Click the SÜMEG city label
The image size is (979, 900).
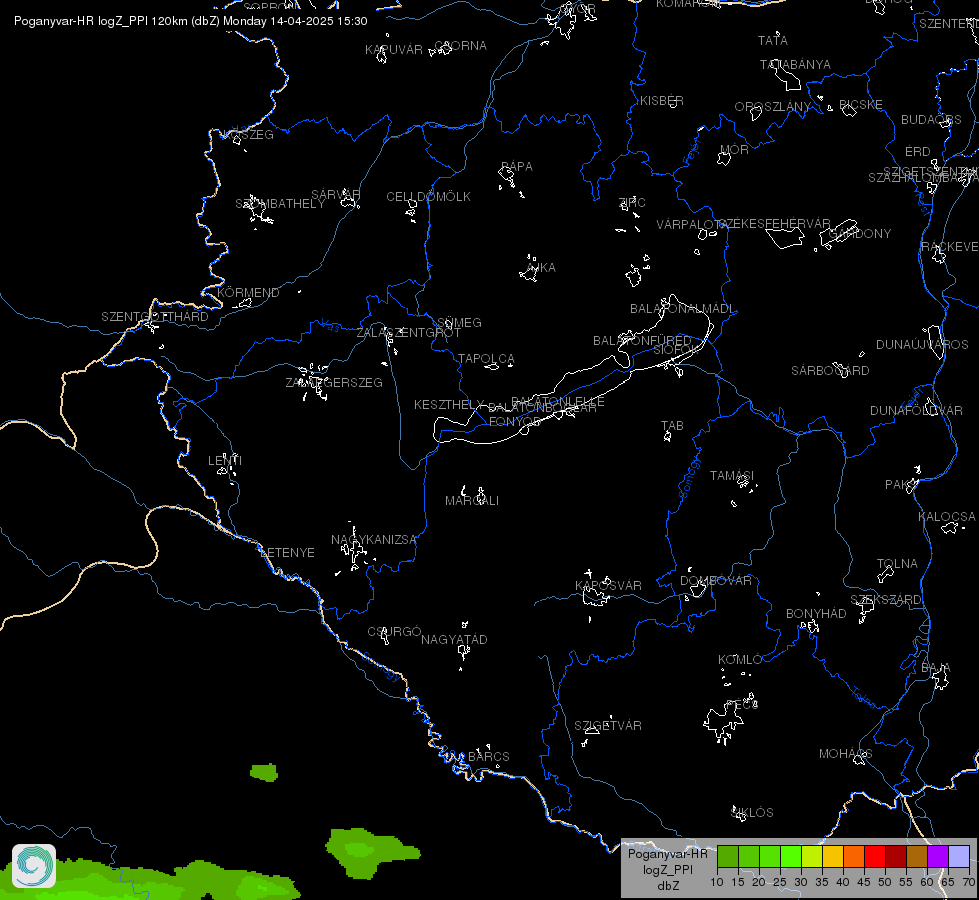459,322
